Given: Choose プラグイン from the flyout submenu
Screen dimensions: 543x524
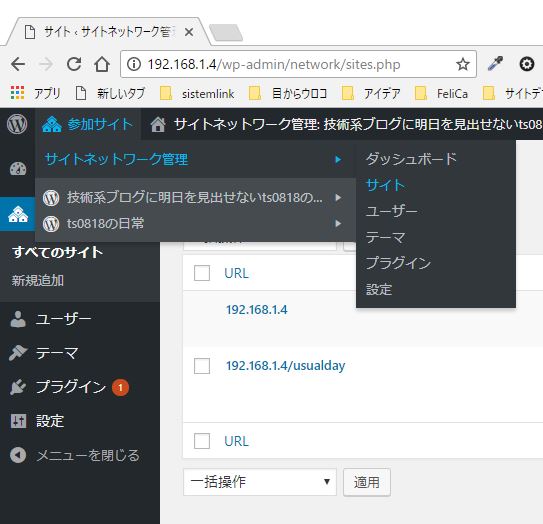Looking at the screenshot, I should tap(398, 263).
